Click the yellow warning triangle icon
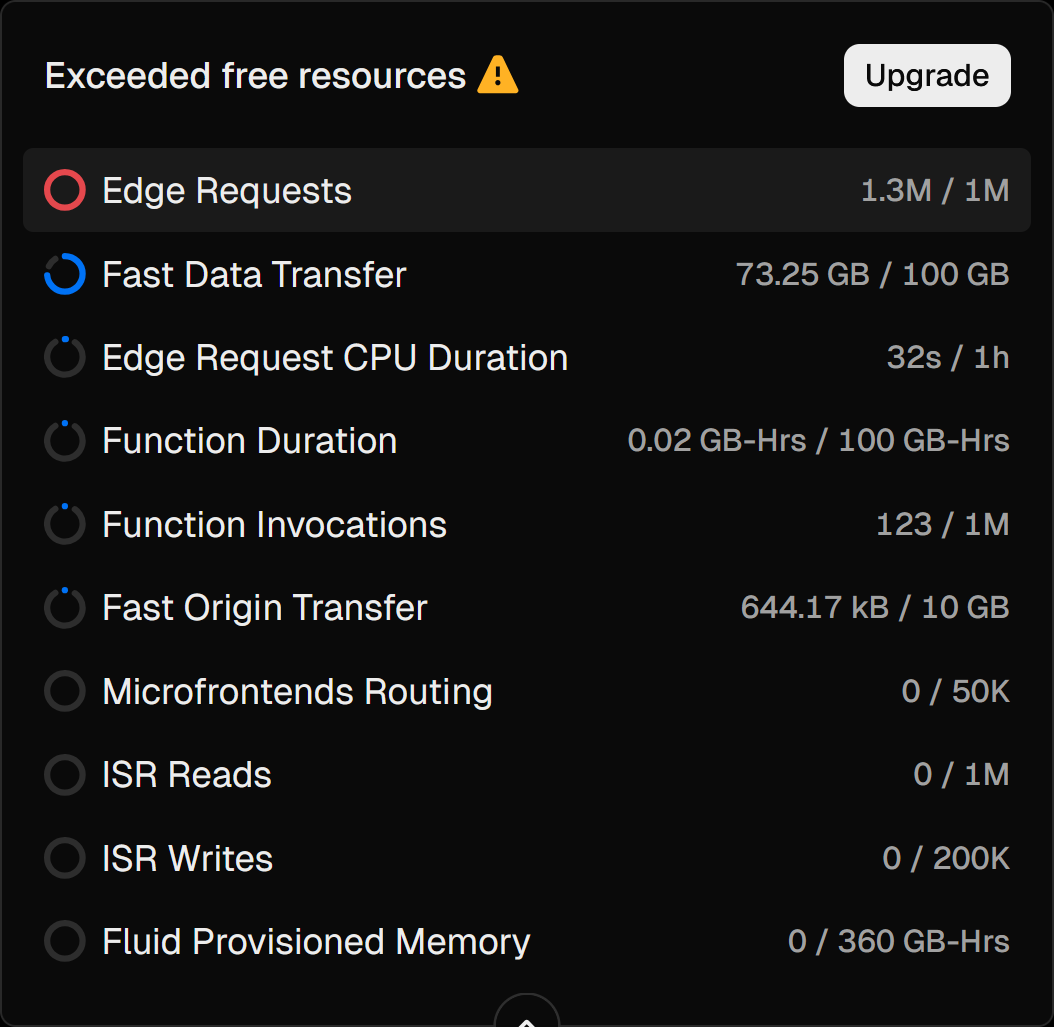Image resolution: width=1054 pixels, height=1027 pixels. (497, 76)
